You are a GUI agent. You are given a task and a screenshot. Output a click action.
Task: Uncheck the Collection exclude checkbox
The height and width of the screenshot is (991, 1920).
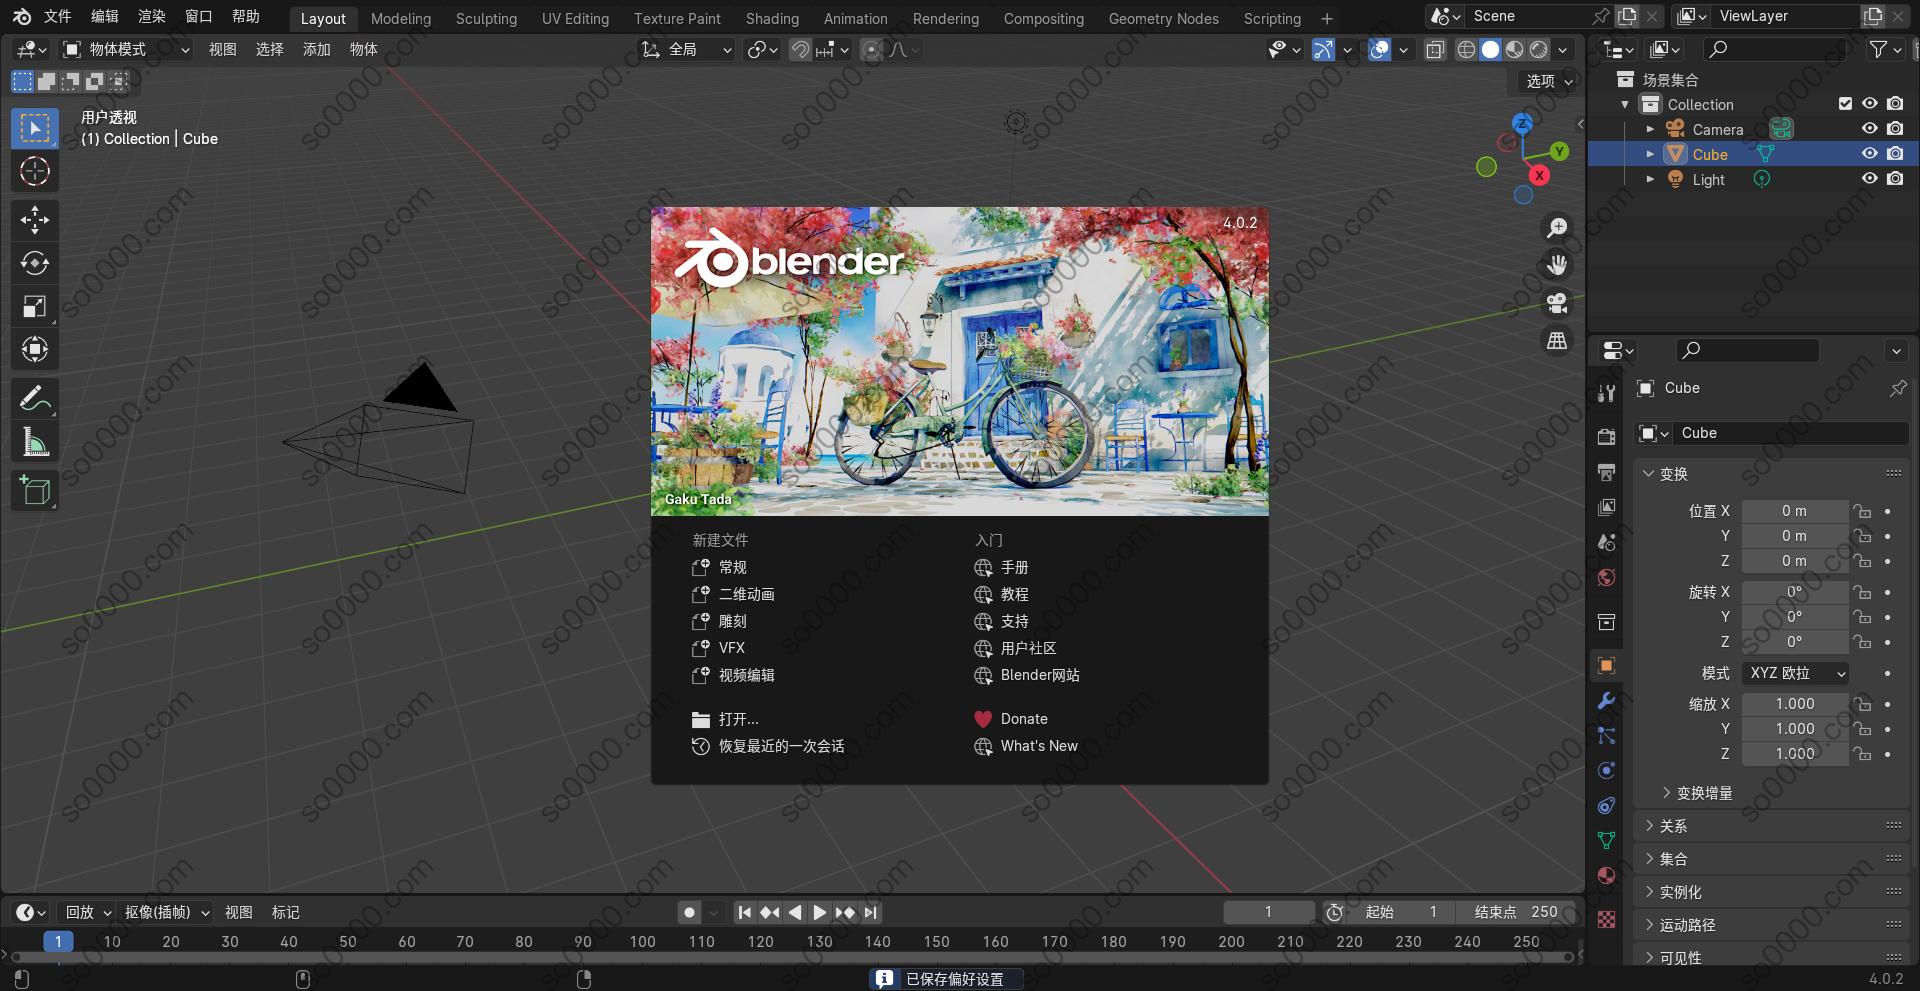[x=1846, y=104]
